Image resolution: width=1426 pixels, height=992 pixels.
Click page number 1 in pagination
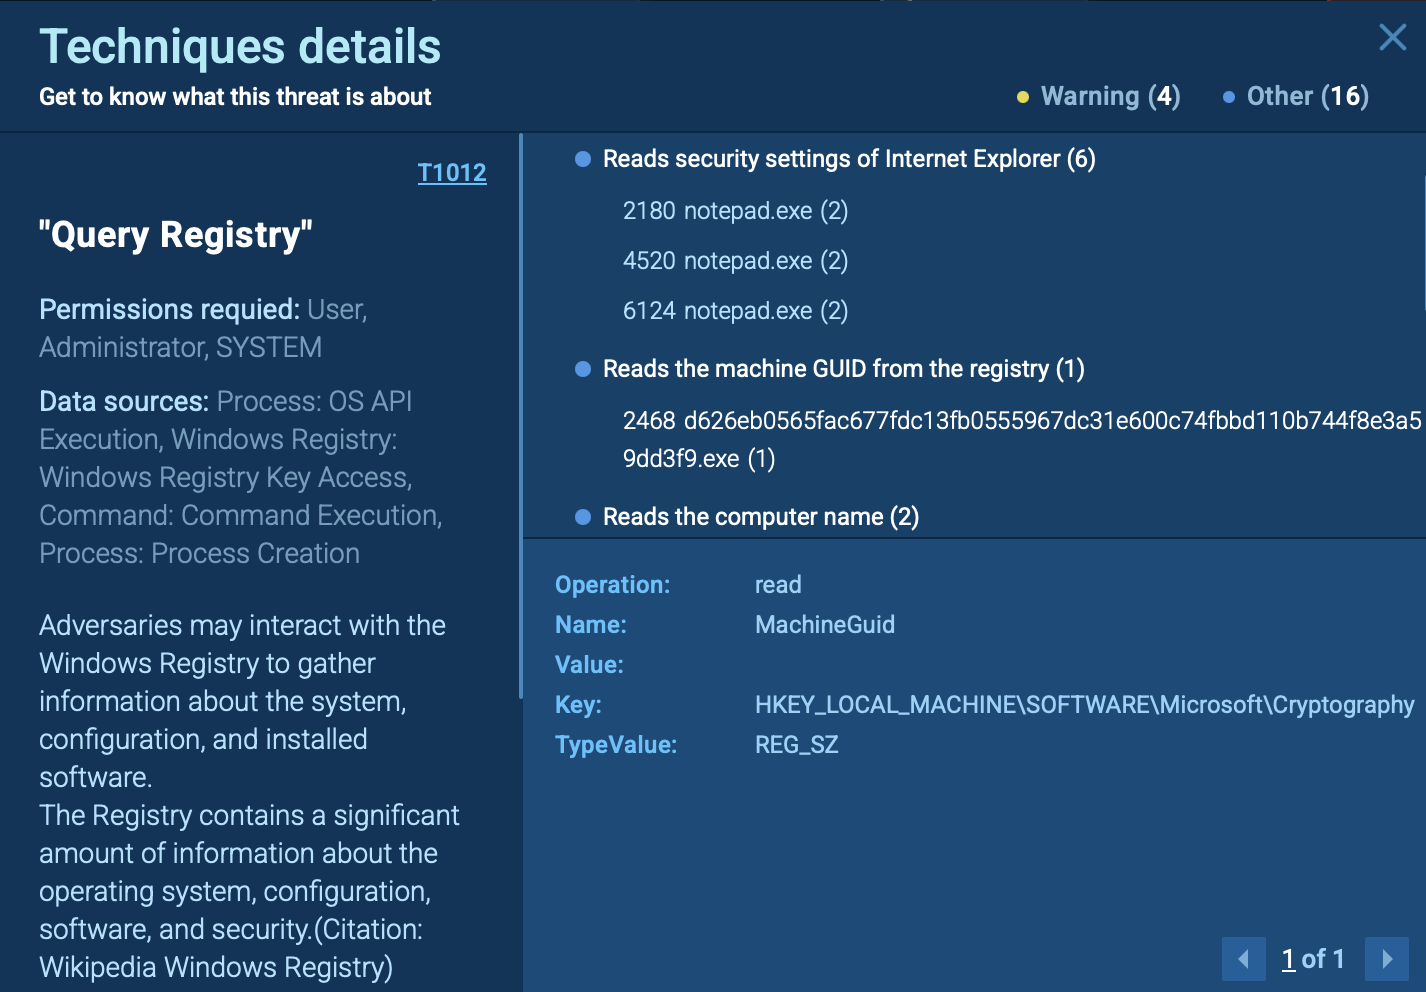point(1289,959)
